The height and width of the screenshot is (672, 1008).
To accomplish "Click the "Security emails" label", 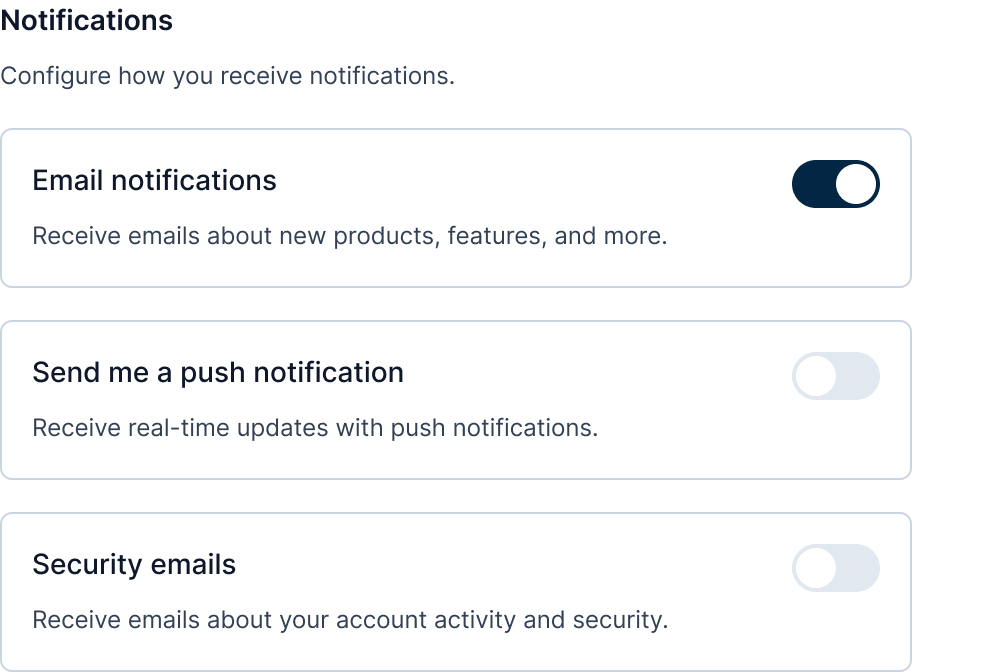I will (x=134, y=564).
